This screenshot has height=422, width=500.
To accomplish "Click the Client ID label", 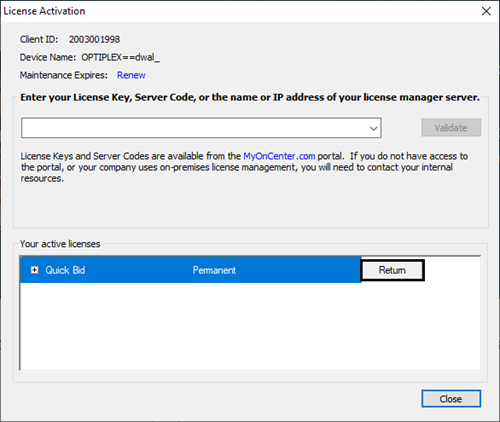I will point(39,39).
